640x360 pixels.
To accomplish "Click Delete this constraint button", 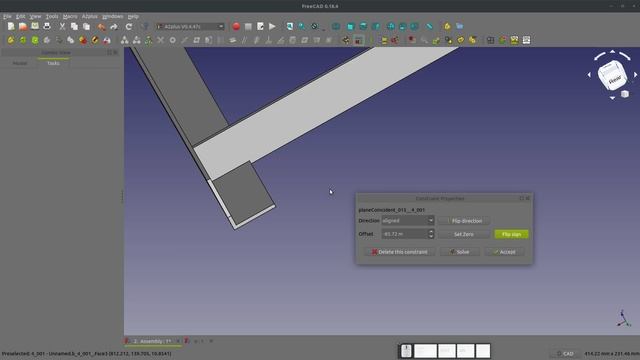I will 400,252.
